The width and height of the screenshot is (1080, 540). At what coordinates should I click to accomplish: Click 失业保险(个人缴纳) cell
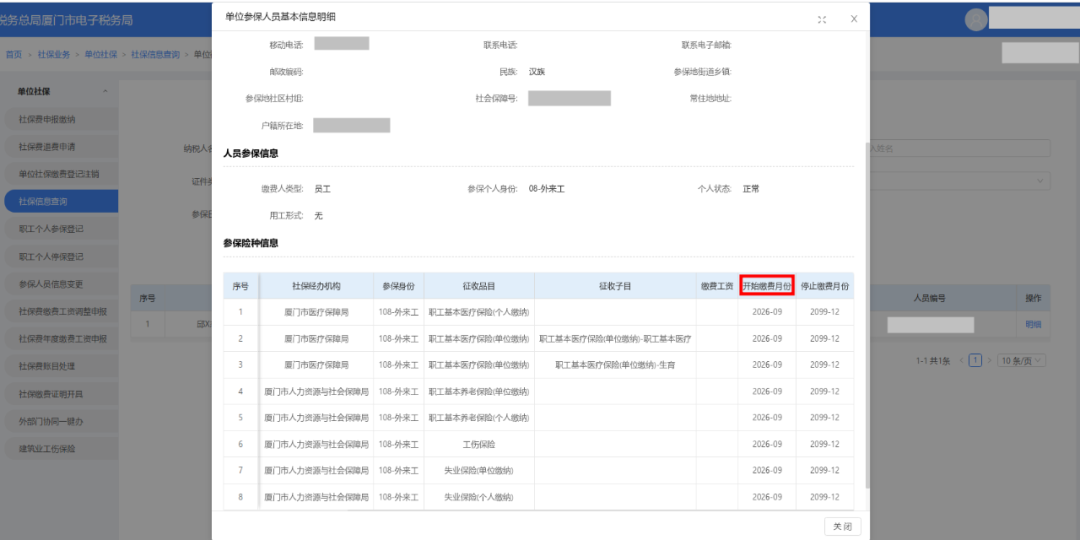pos(479,497)
